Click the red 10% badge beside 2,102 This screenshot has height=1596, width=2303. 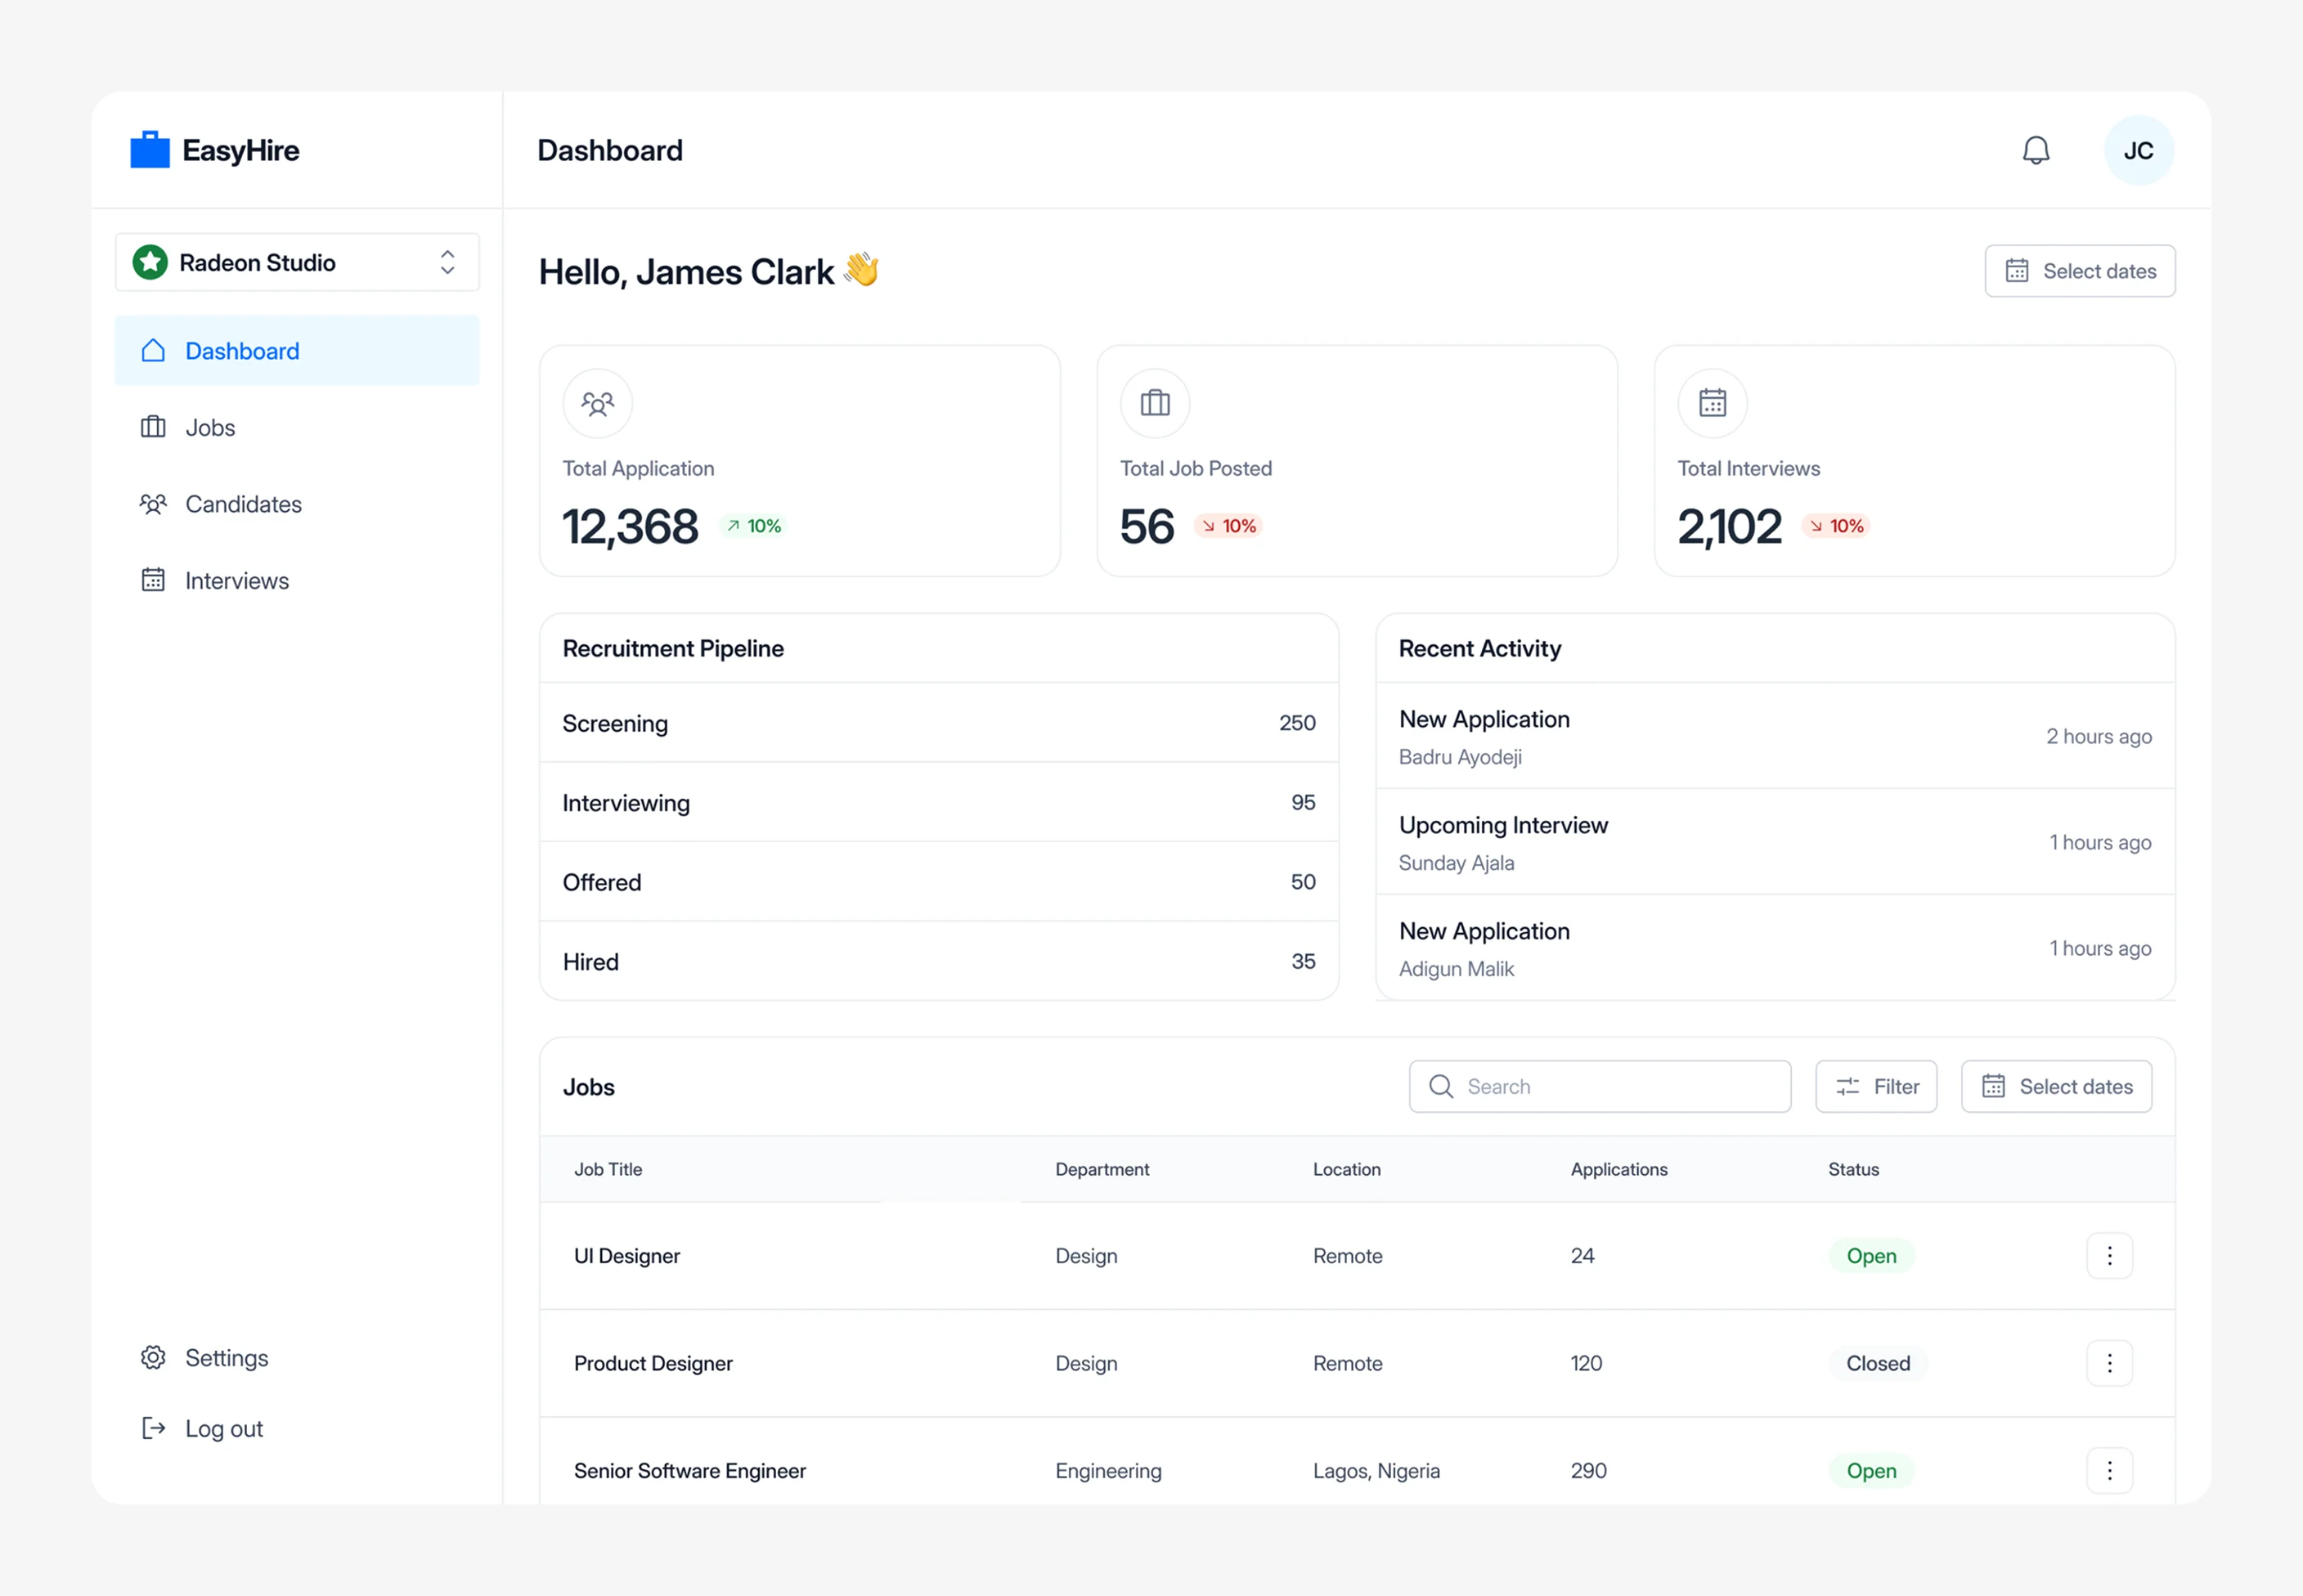[x=1836, y=526]
